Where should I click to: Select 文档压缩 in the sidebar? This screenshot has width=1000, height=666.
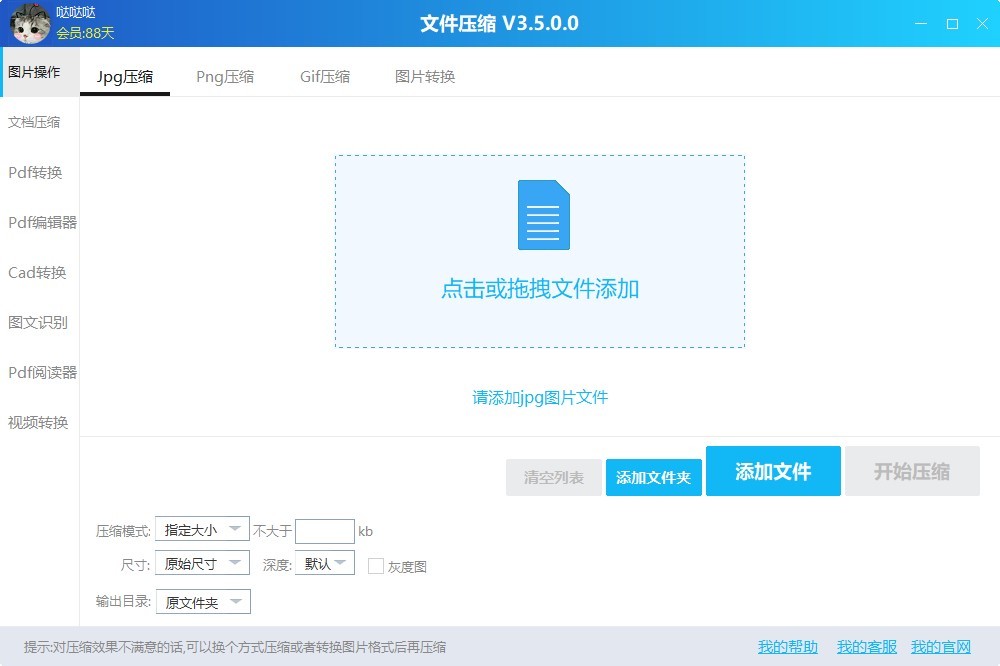click(35, 122)
